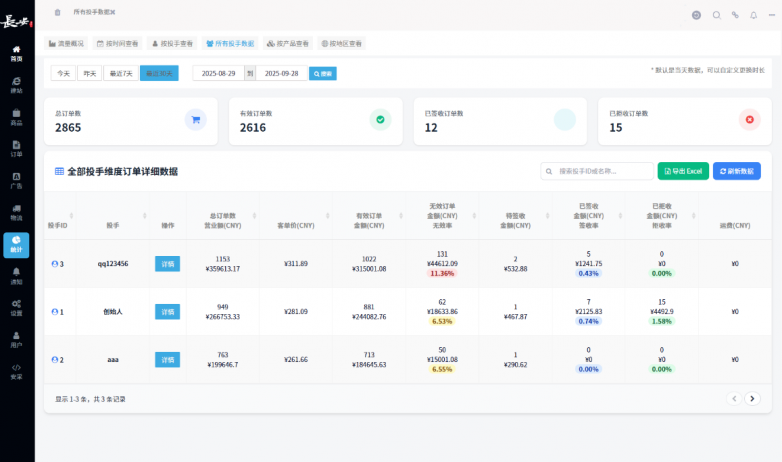This screenshot has width=782, height=462.
Task: Select the 昨天 date range option
Action: [90, 73]
